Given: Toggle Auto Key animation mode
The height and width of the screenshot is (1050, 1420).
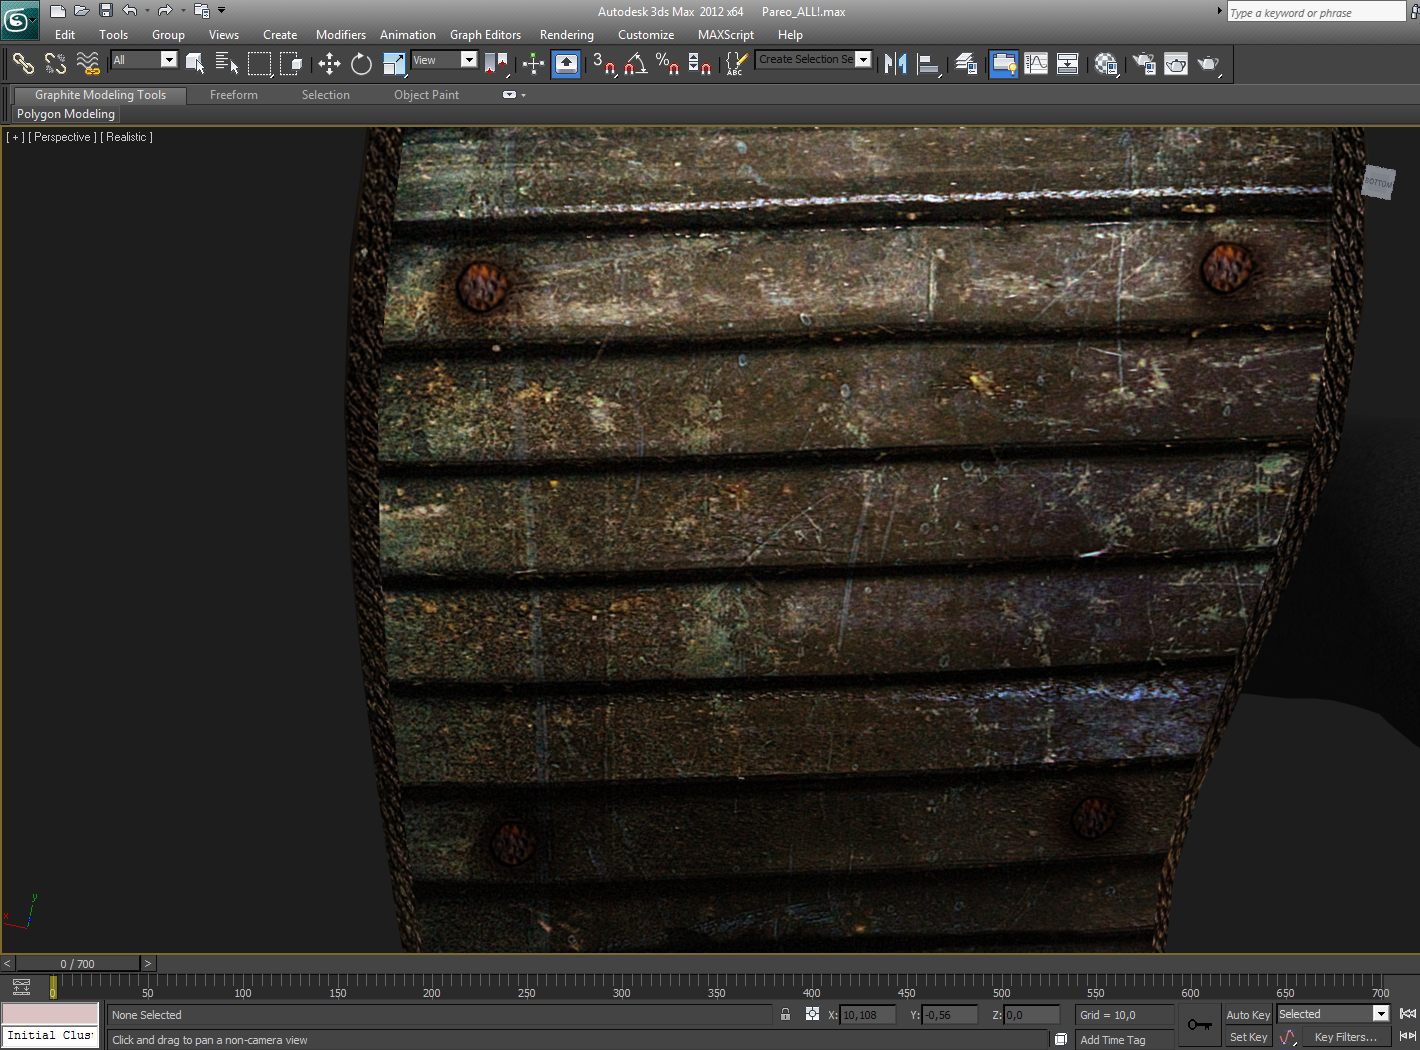Looking at the screenshot, I should [x=1247, y=1014].
